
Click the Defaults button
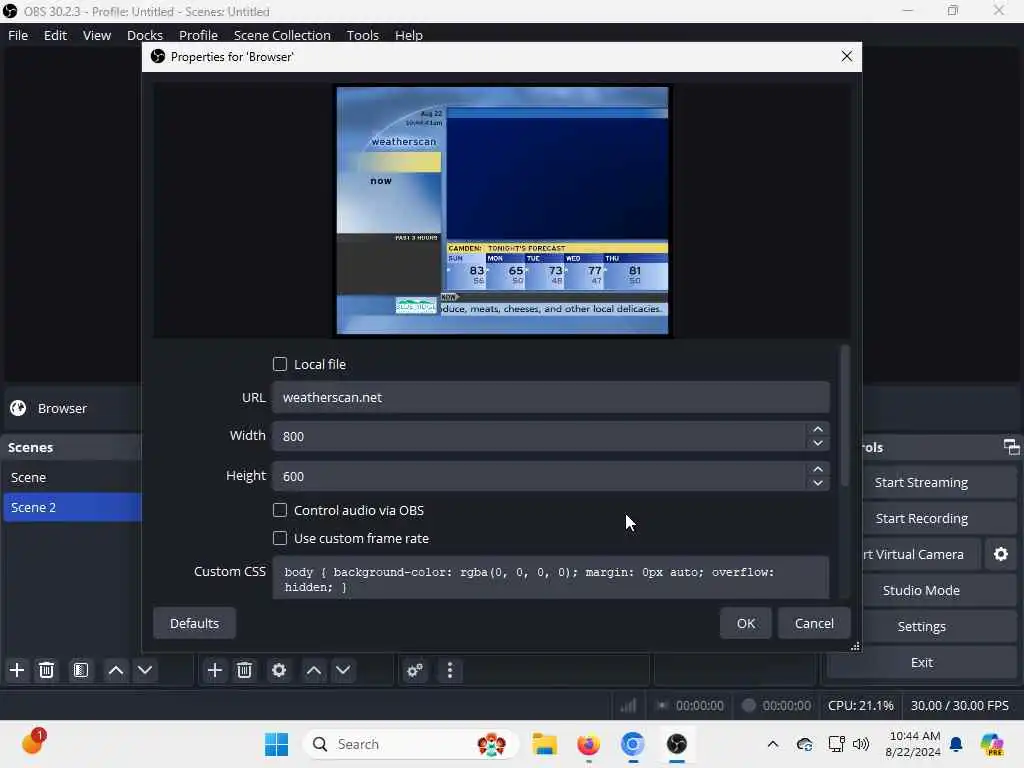click(194, 623)
